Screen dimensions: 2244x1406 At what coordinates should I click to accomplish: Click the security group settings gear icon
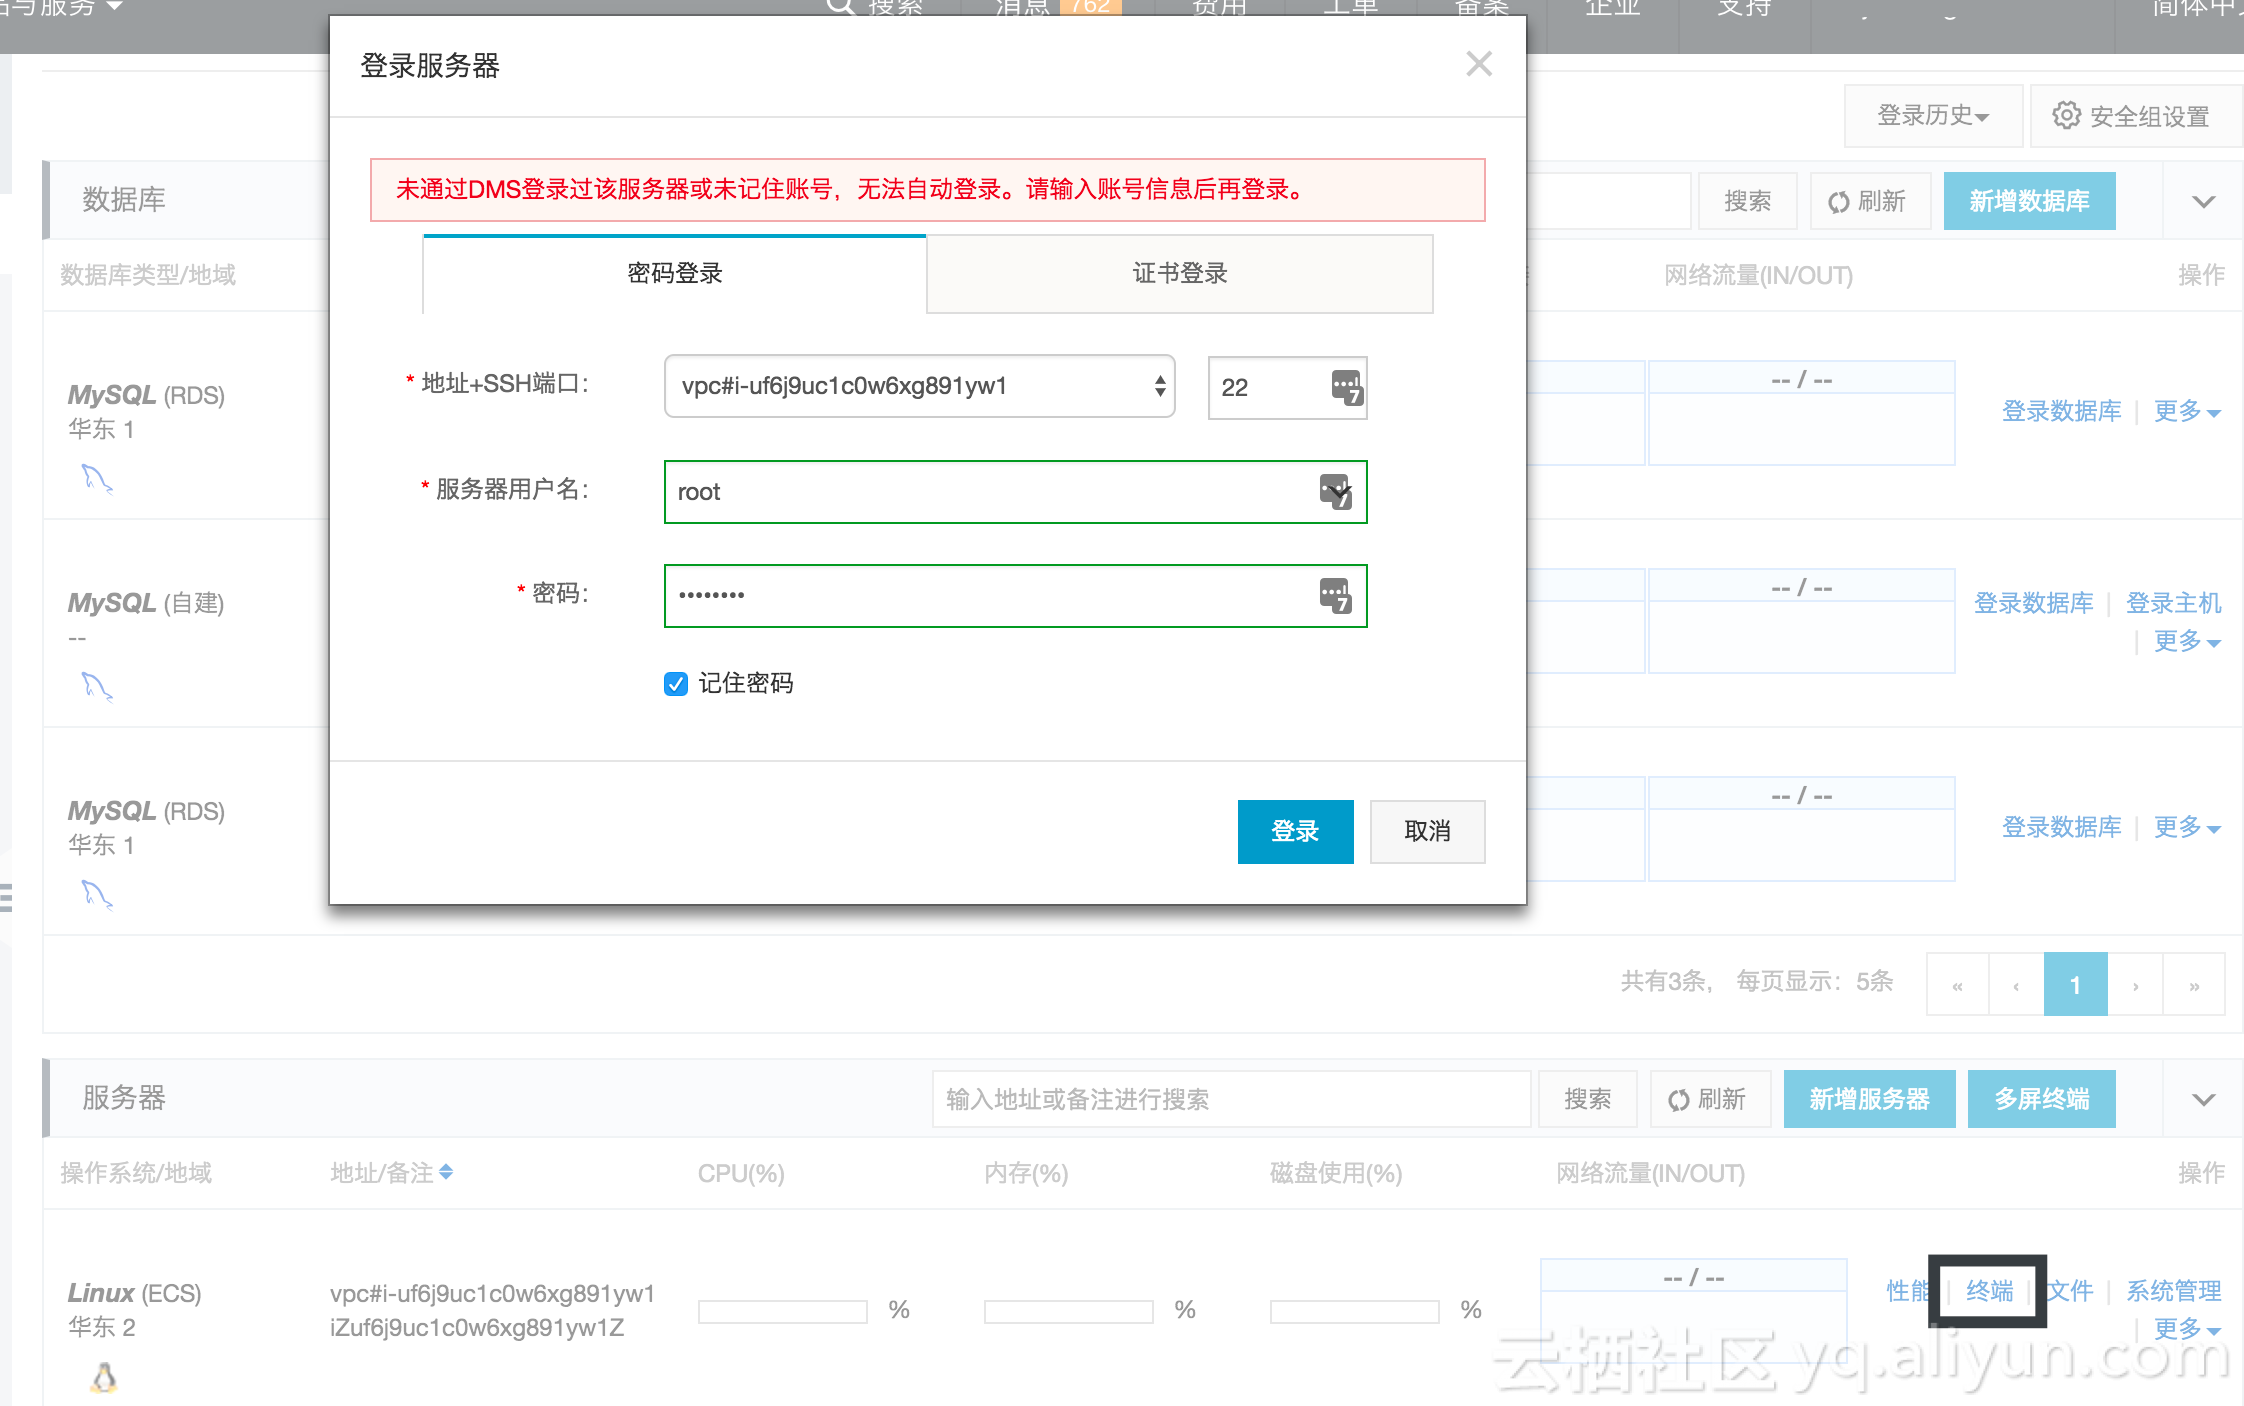pyautogui.click(x=2066, y=115)
